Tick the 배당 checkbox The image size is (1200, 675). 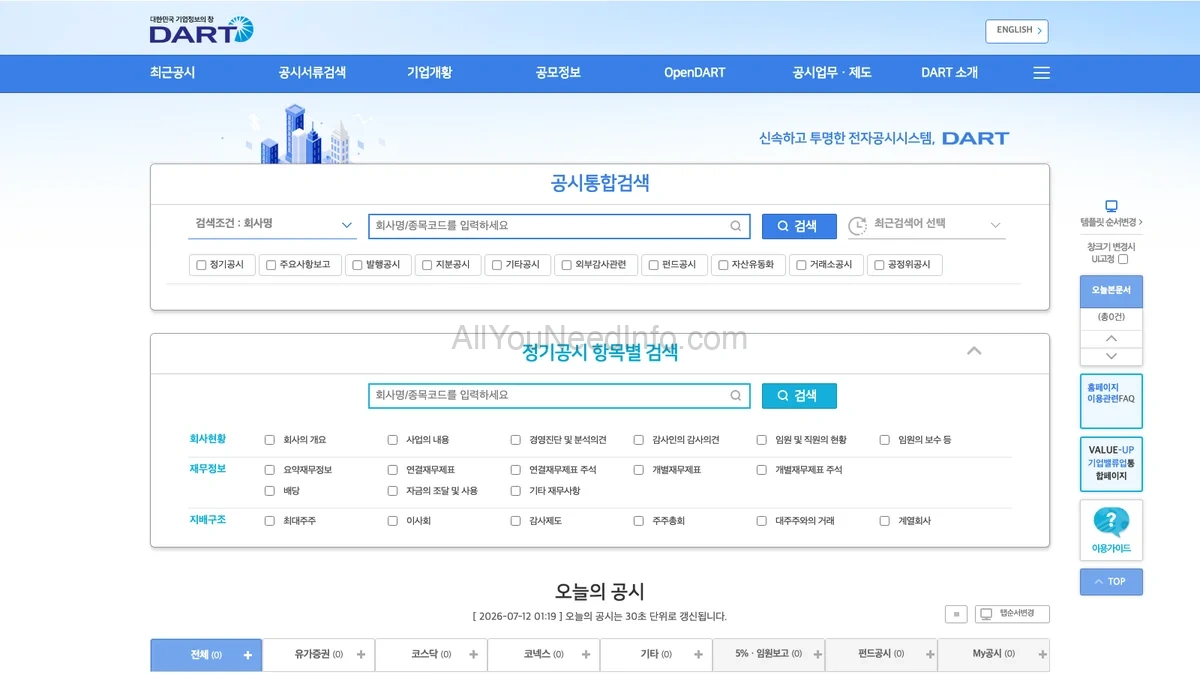click(270, 491)
